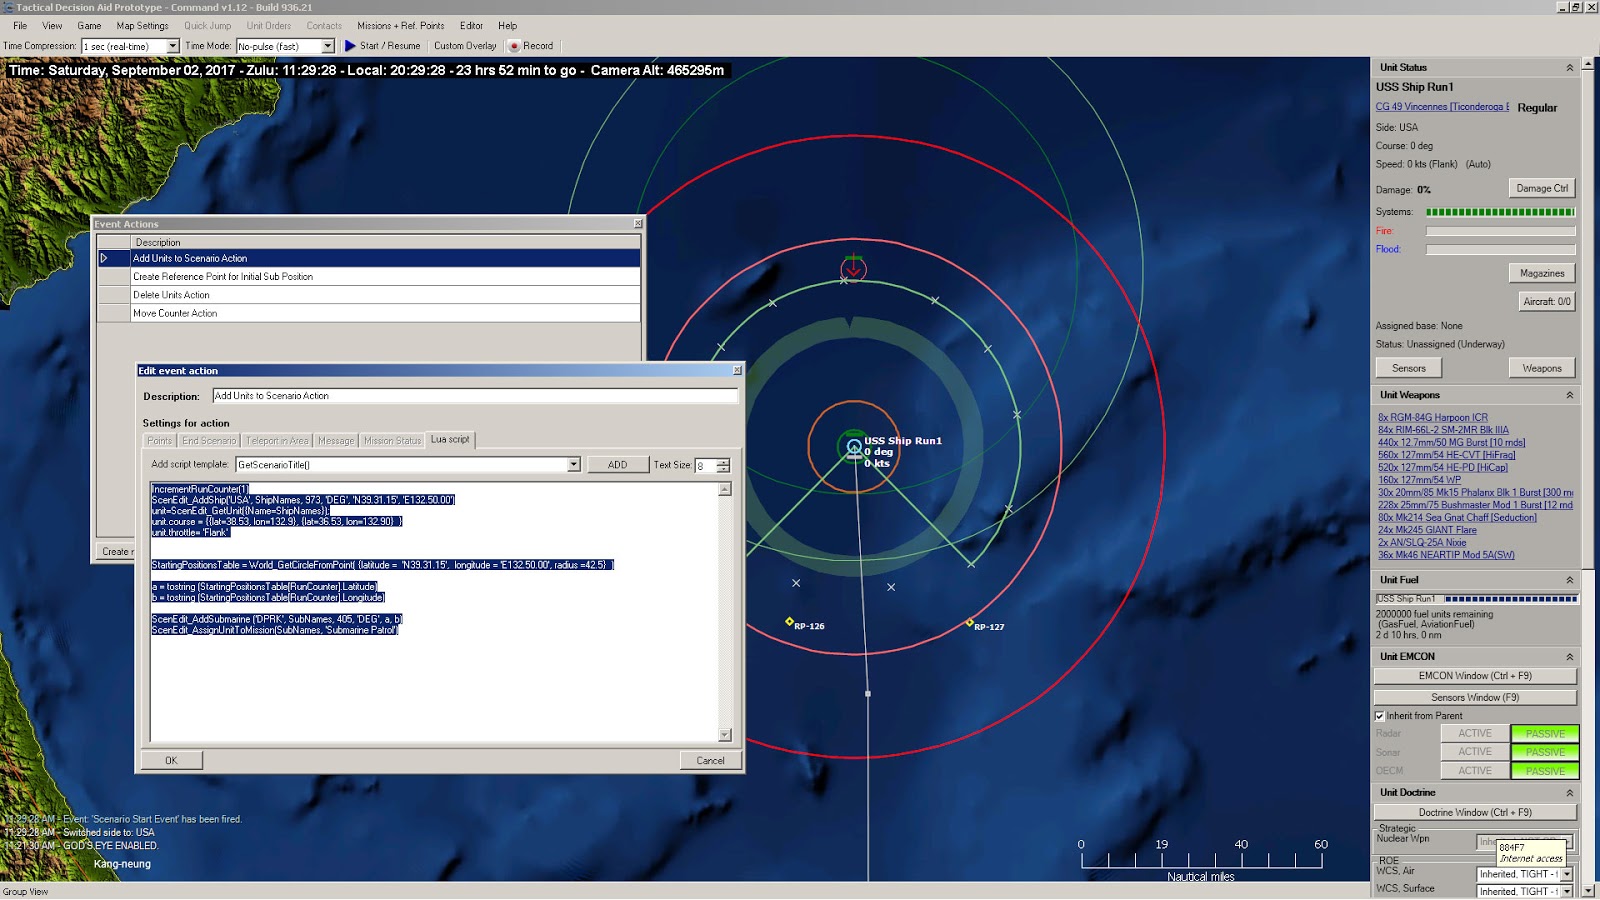Click the ADD script template button
The image size is (1600, 900).
pyautogui.click(x=617, y=465)
